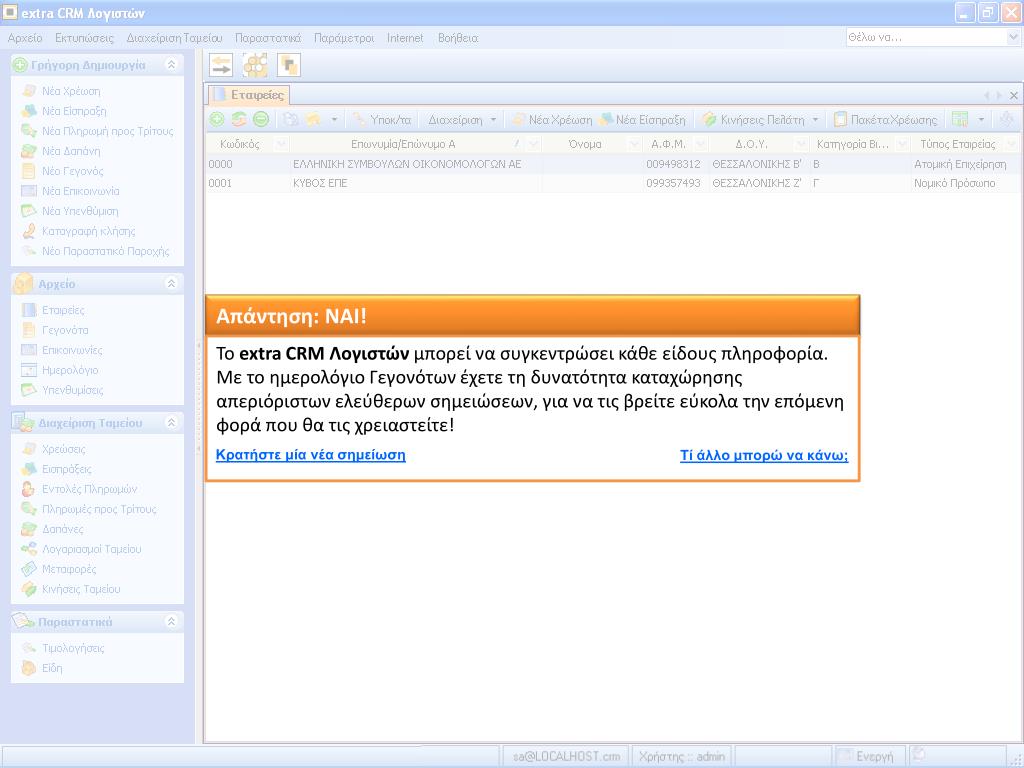Click the Τιμολογήσεις icon
Viewport: 1024px width, 768px height.
(x=29, y=648)
